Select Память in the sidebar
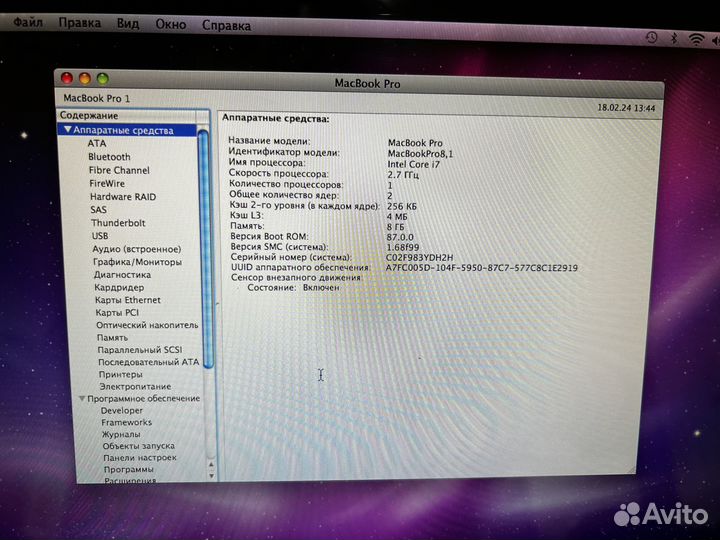Image resolution: width=720 pixels, height=540 pixels. point(112,338)
